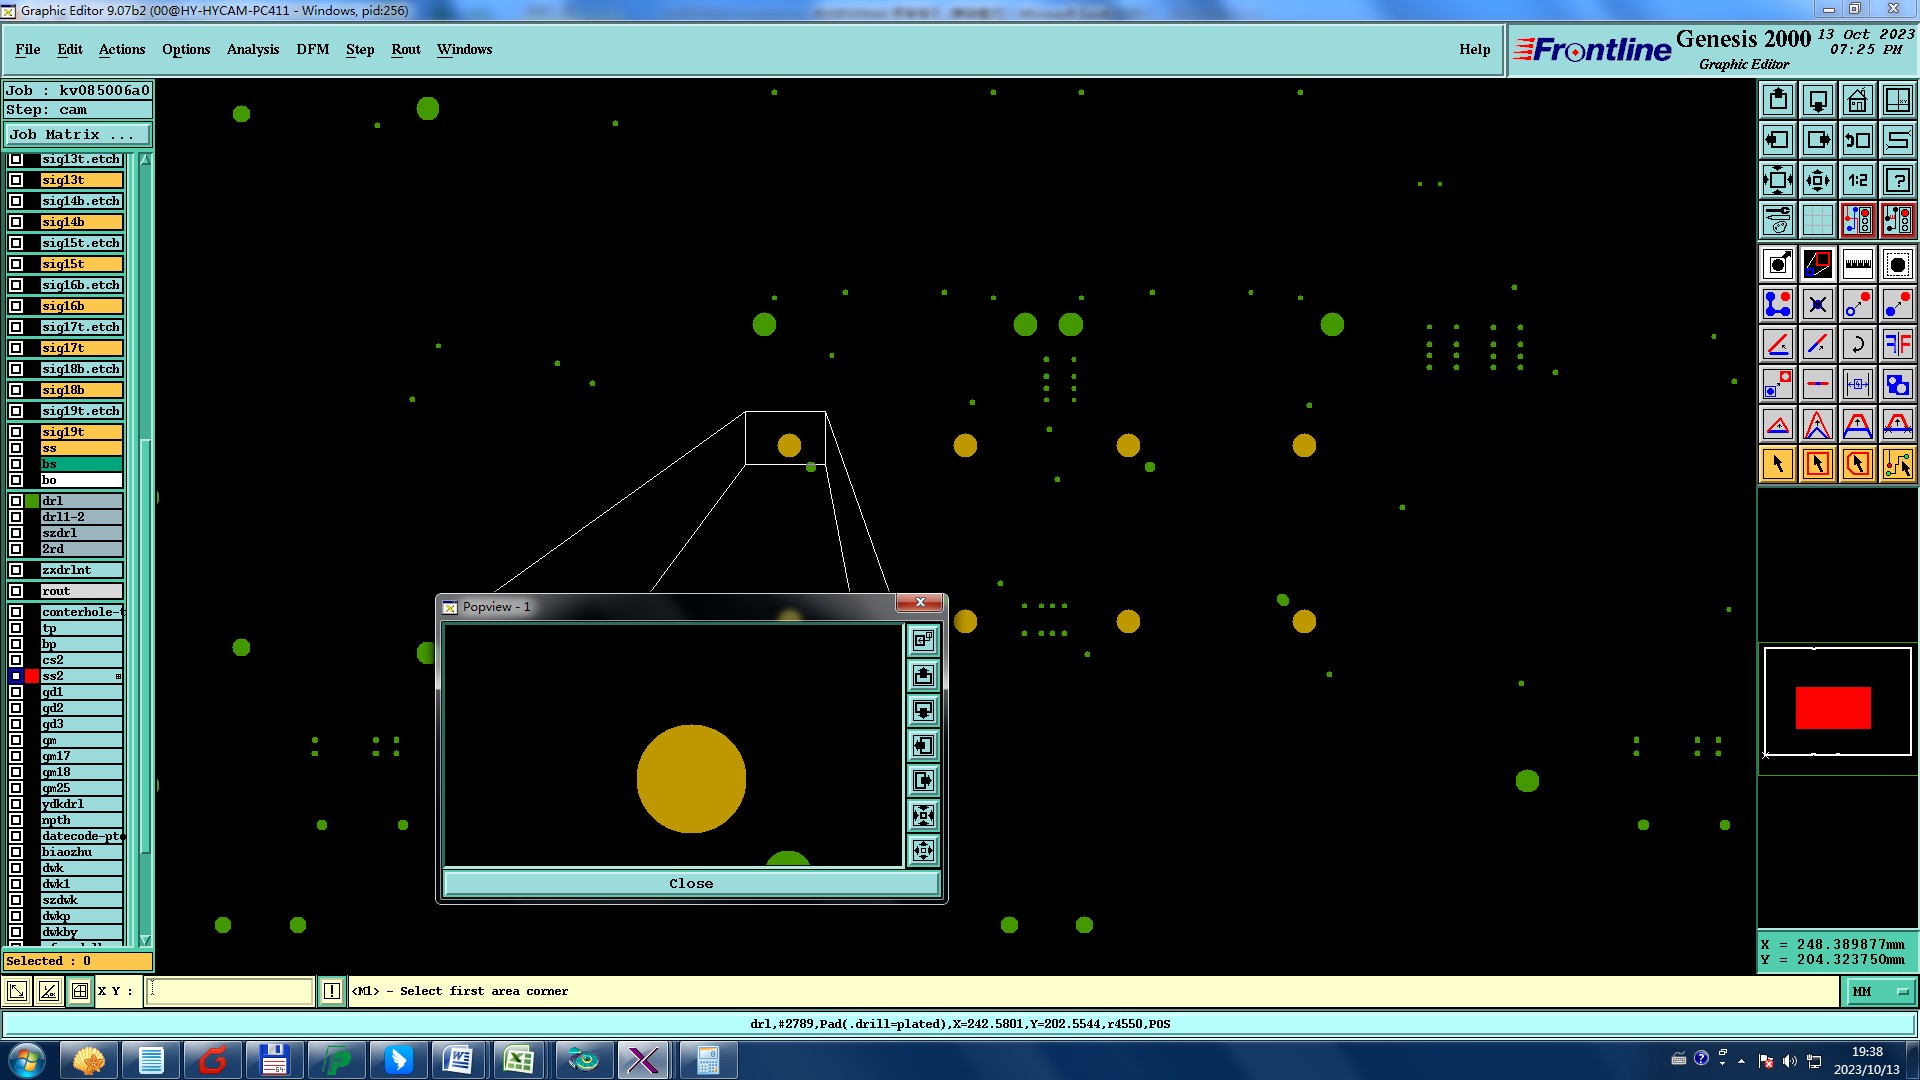The height and width of the screenshot is (1080, 1920).
Task: Click the popview zoom-in icon
Action: click(x=923, y=816)
